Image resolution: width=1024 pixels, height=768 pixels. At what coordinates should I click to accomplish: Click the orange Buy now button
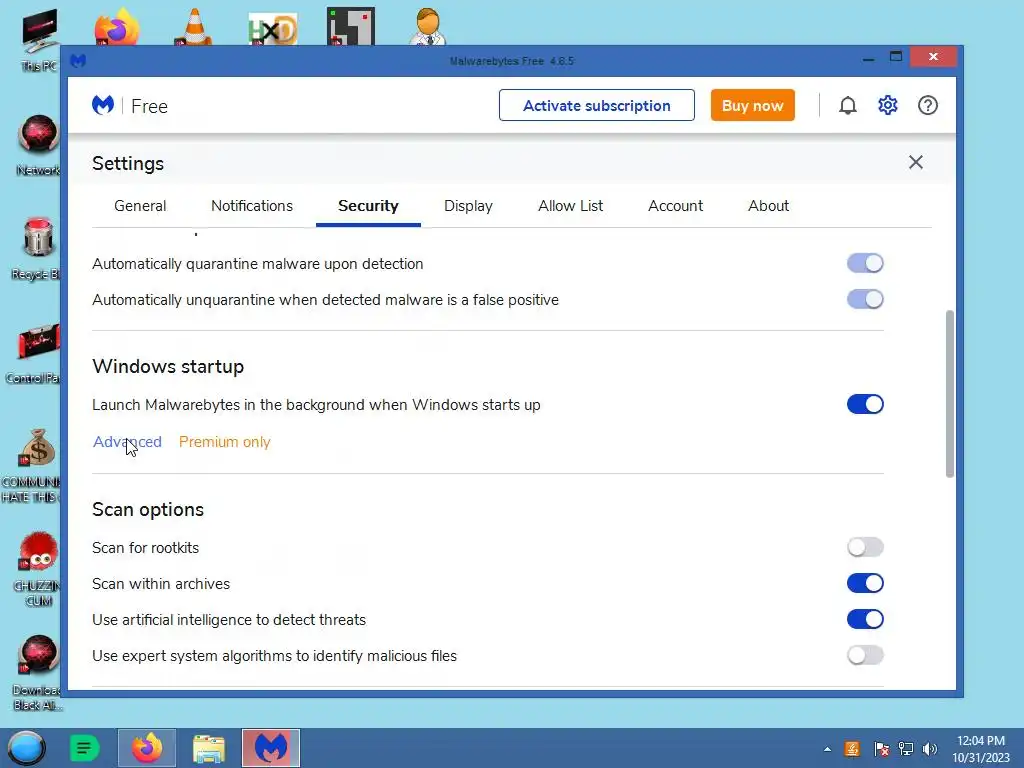click(x=753, y=105)
